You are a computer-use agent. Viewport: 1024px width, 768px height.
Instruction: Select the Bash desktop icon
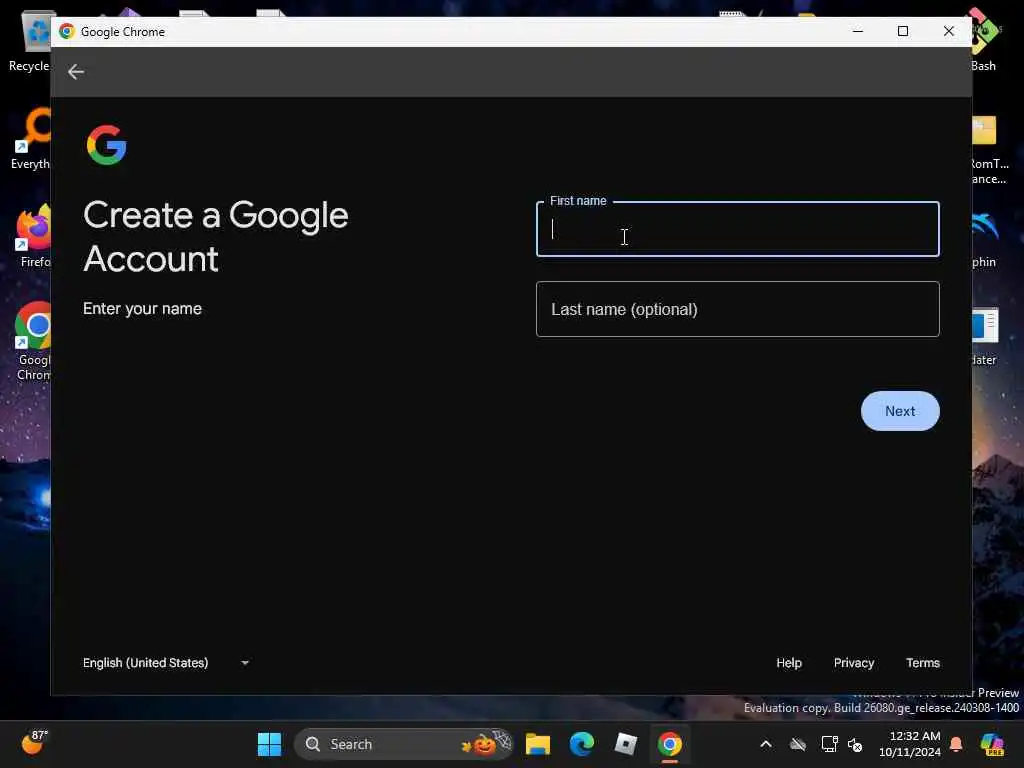click(x=984, y=39)
